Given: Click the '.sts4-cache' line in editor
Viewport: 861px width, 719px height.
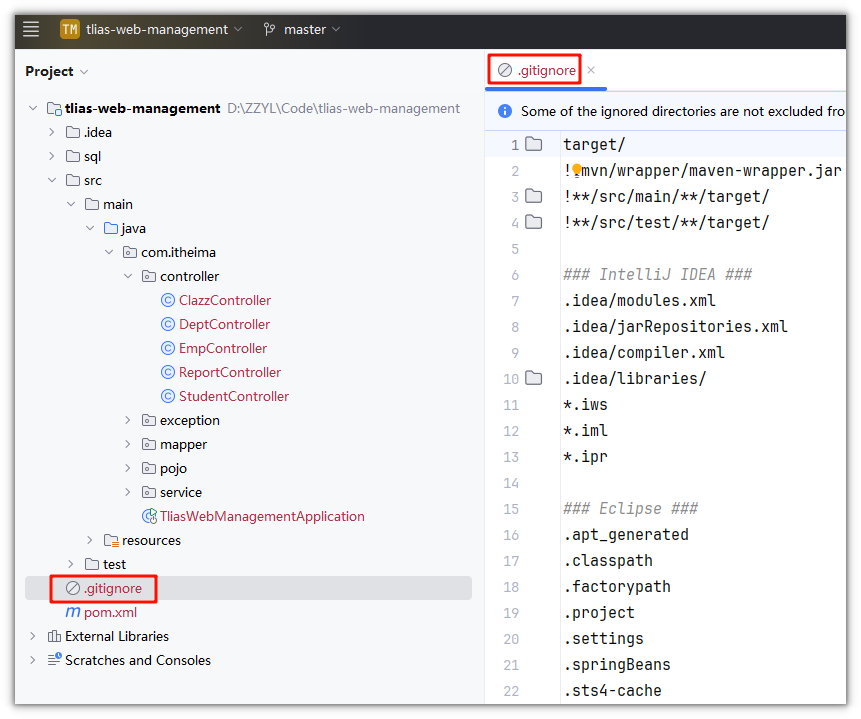Looking at the screenshot, I should (613, 690).
